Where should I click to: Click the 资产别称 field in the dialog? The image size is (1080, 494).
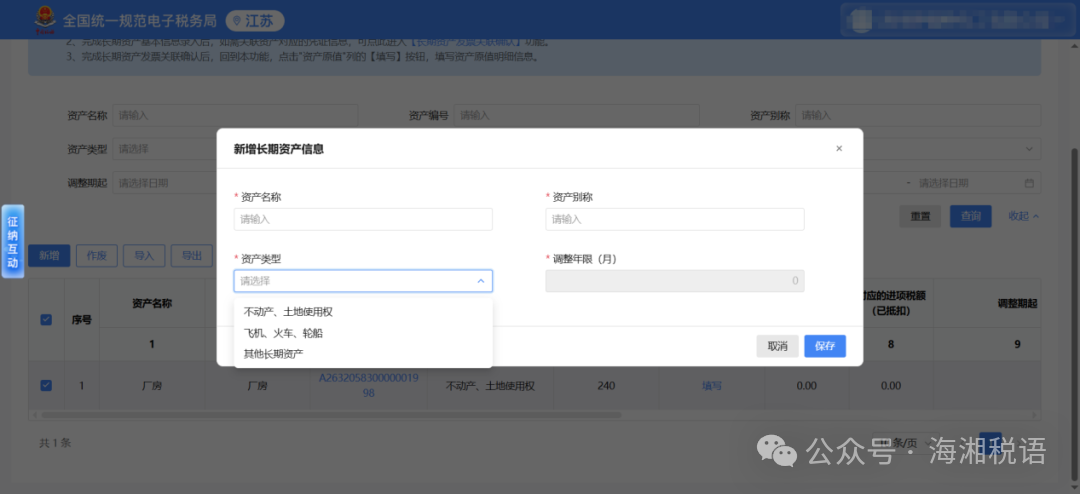pyautogui.click(x=674, y=219)
